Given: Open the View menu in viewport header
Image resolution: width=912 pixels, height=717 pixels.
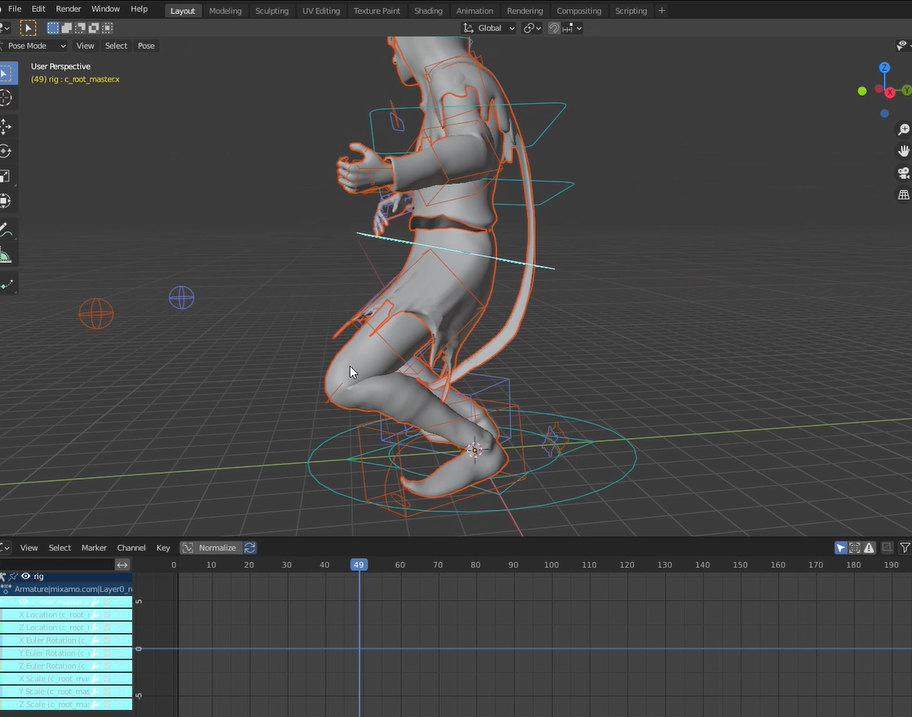Looking at the screenshot, I should 85,45.
